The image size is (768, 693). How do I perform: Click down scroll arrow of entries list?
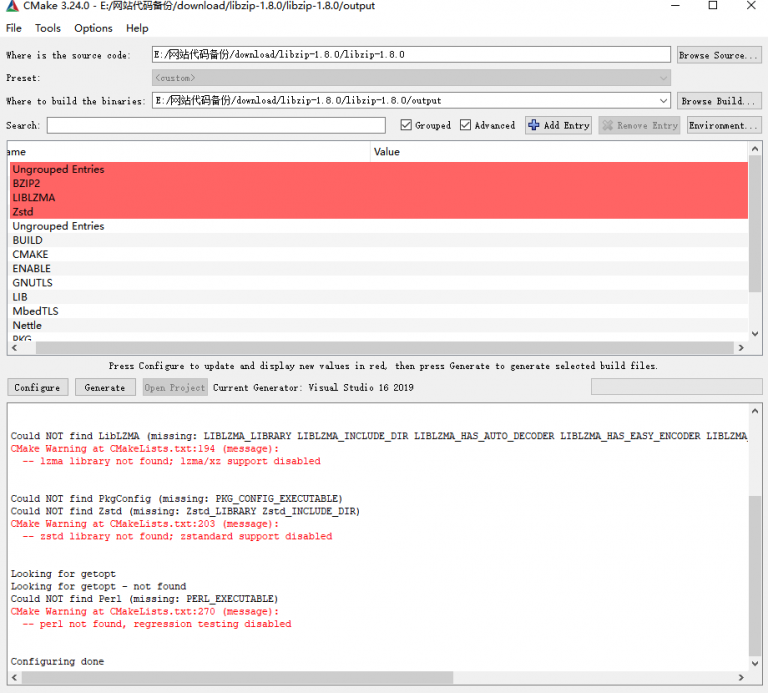[x=755, y=334]
